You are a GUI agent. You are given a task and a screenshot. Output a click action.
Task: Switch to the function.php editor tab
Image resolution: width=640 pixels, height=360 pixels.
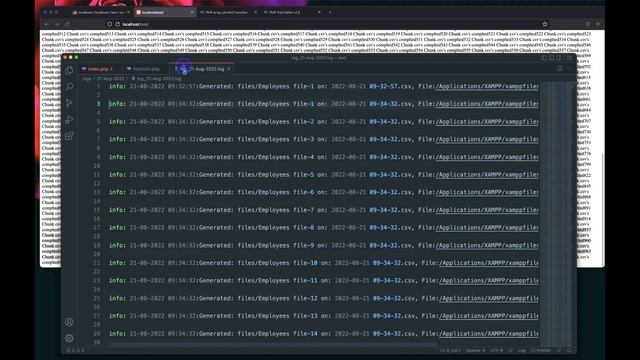(144, 69)
